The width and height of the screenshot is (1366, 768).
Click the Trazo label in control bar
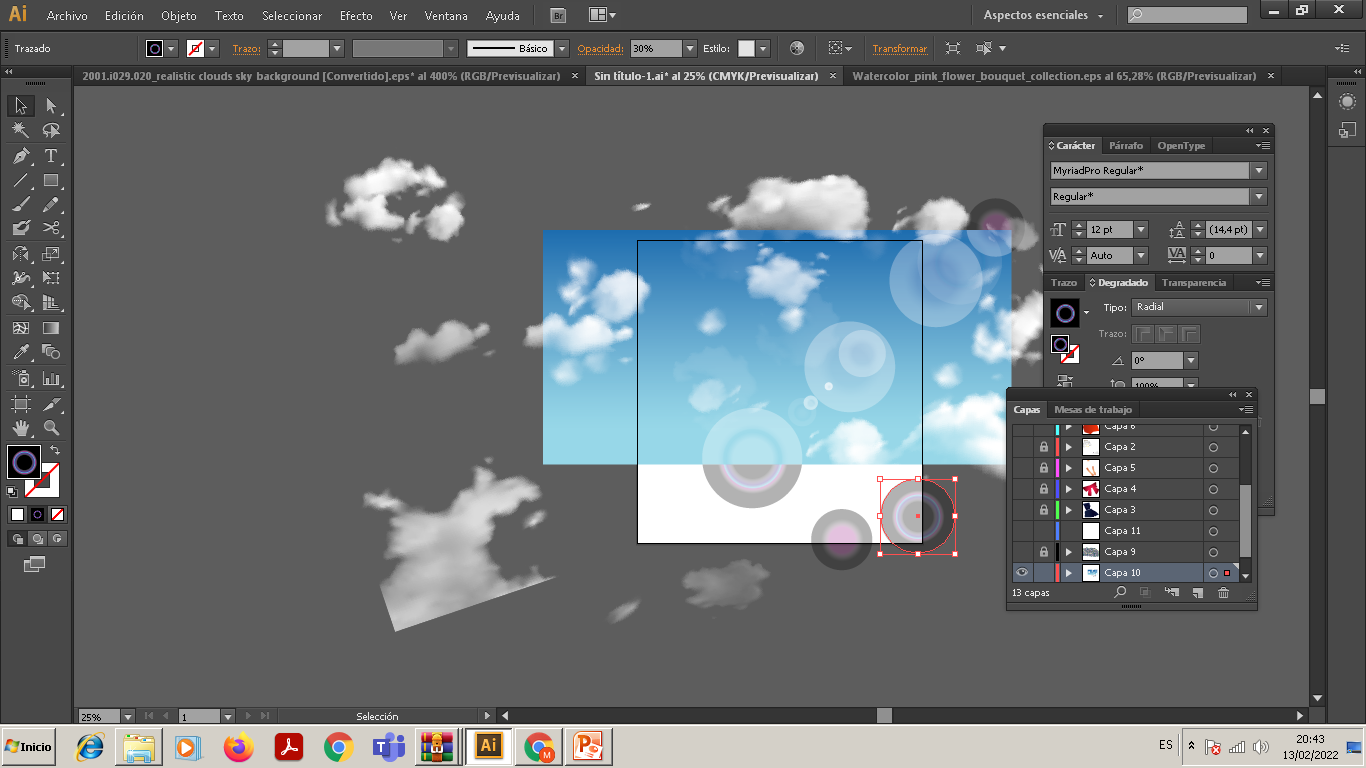click(x=246, y=48)
